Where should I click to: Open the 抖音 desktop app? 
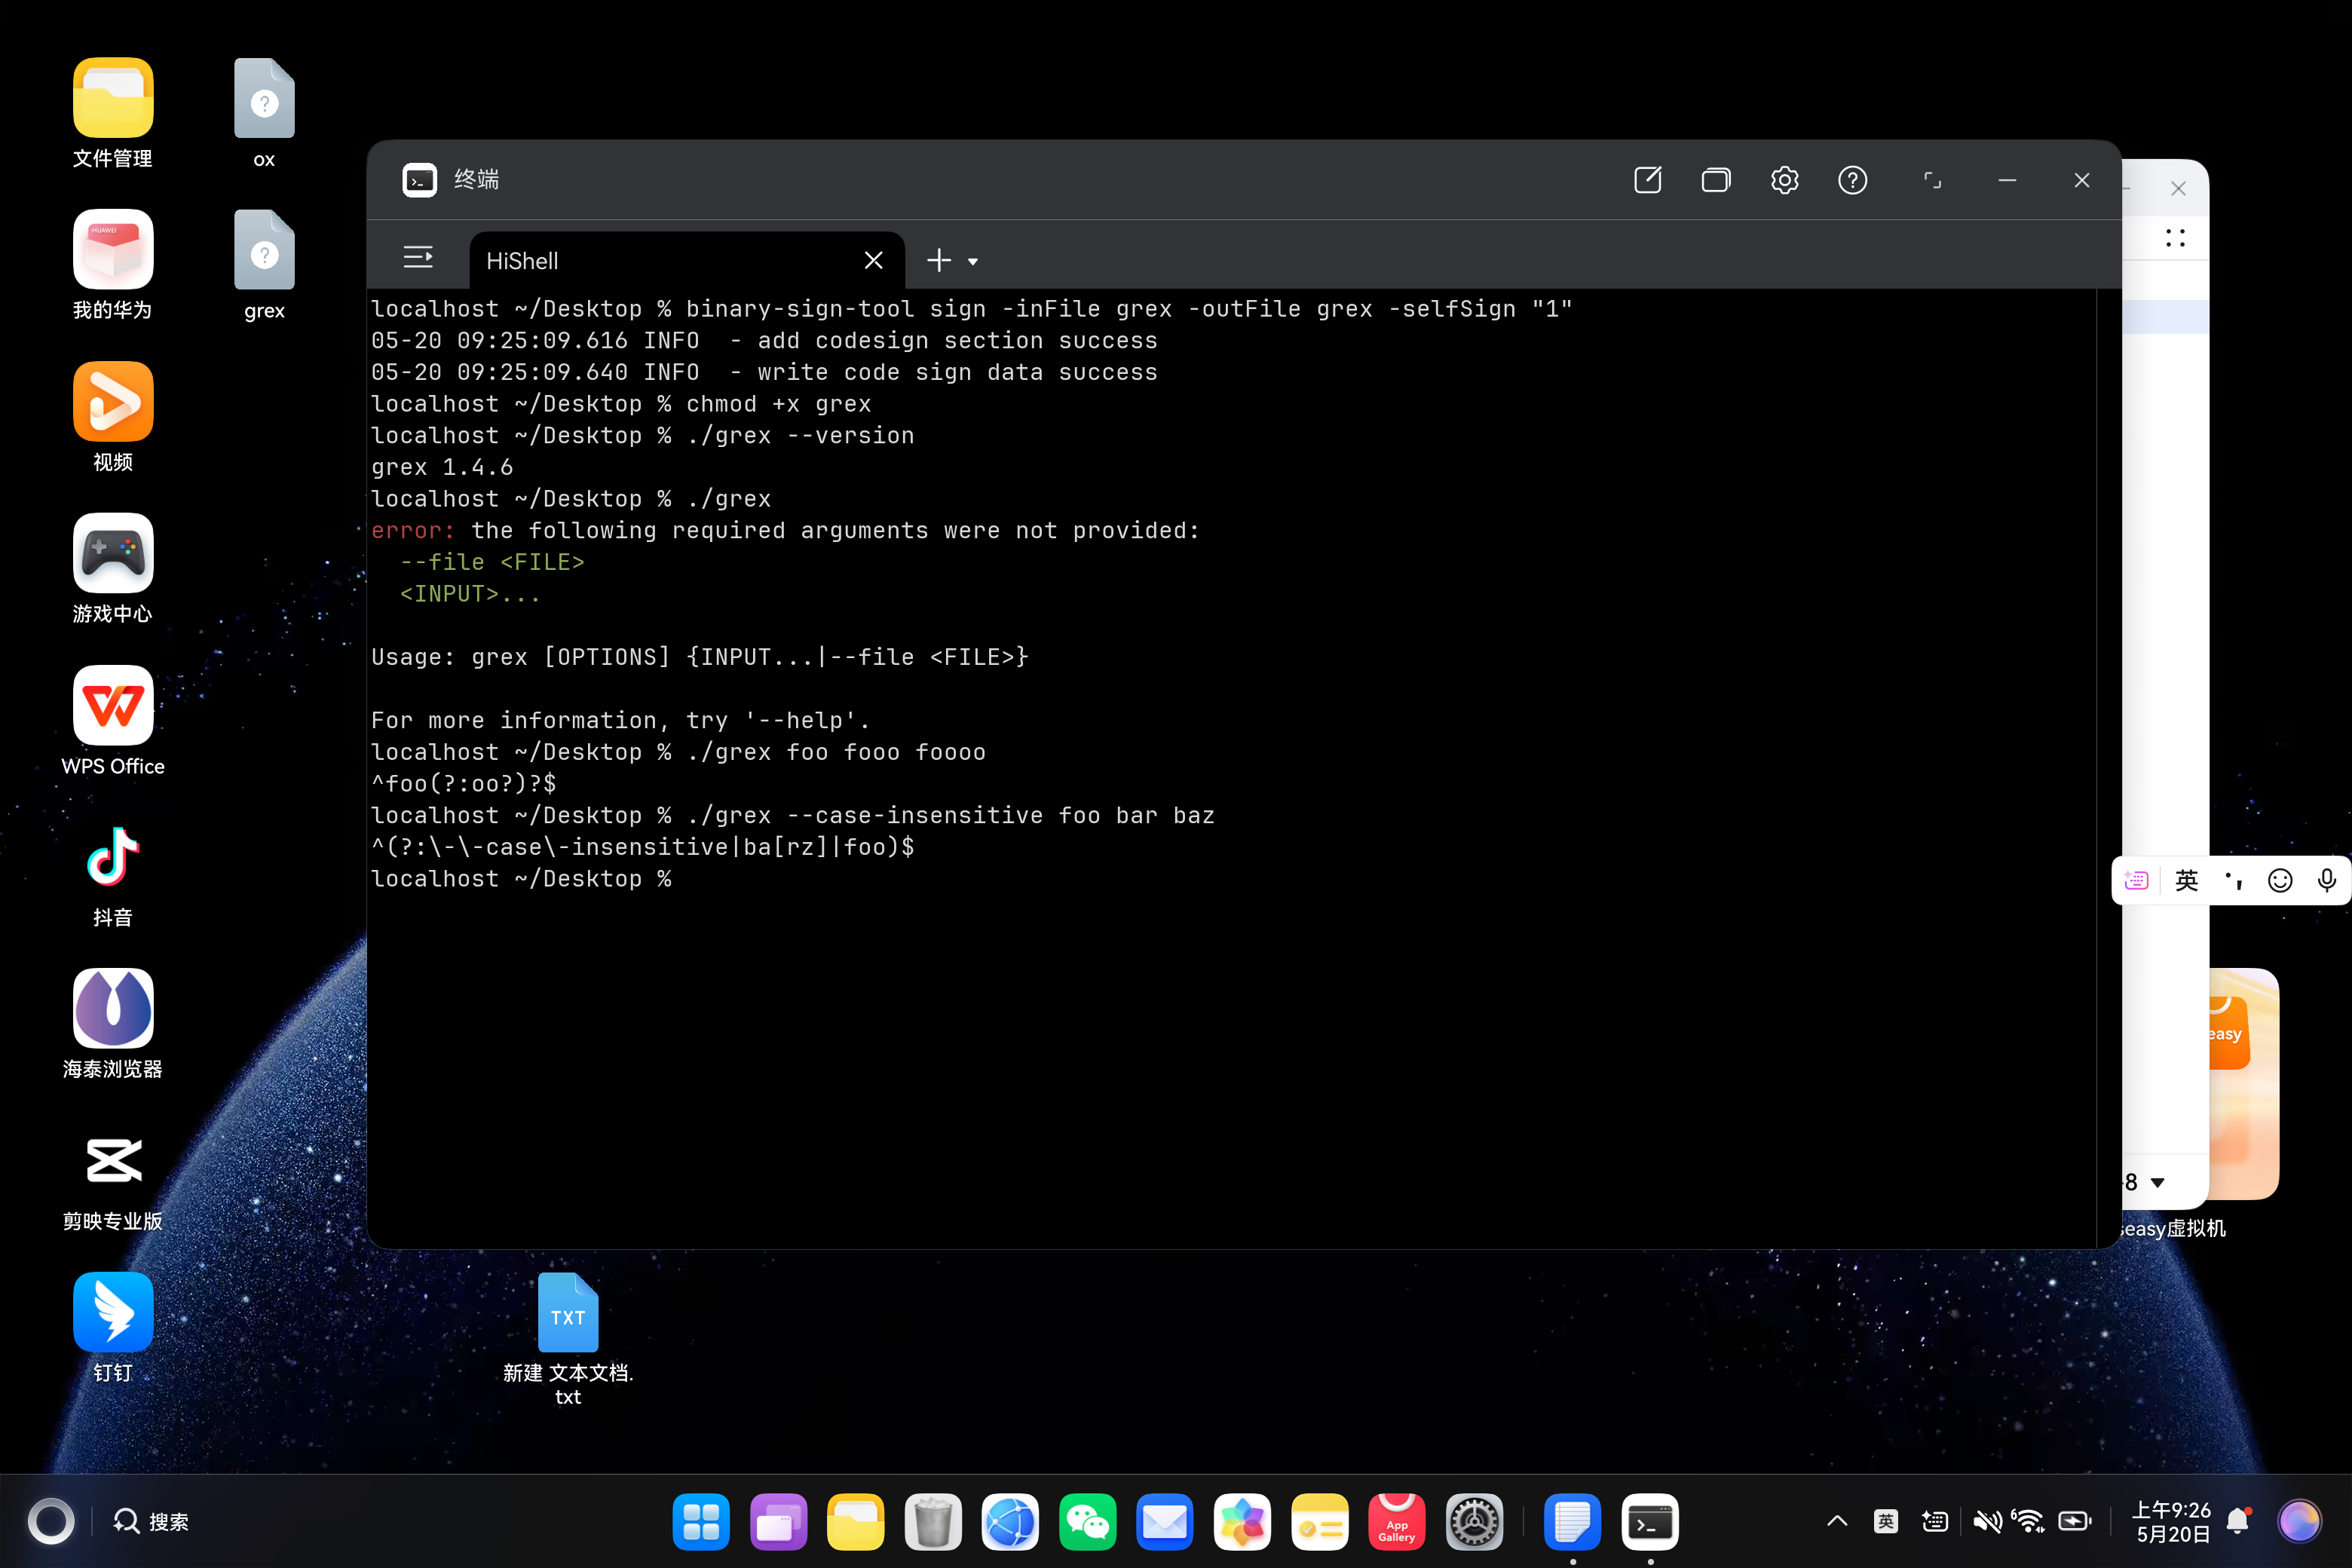(x=113, y=857)
